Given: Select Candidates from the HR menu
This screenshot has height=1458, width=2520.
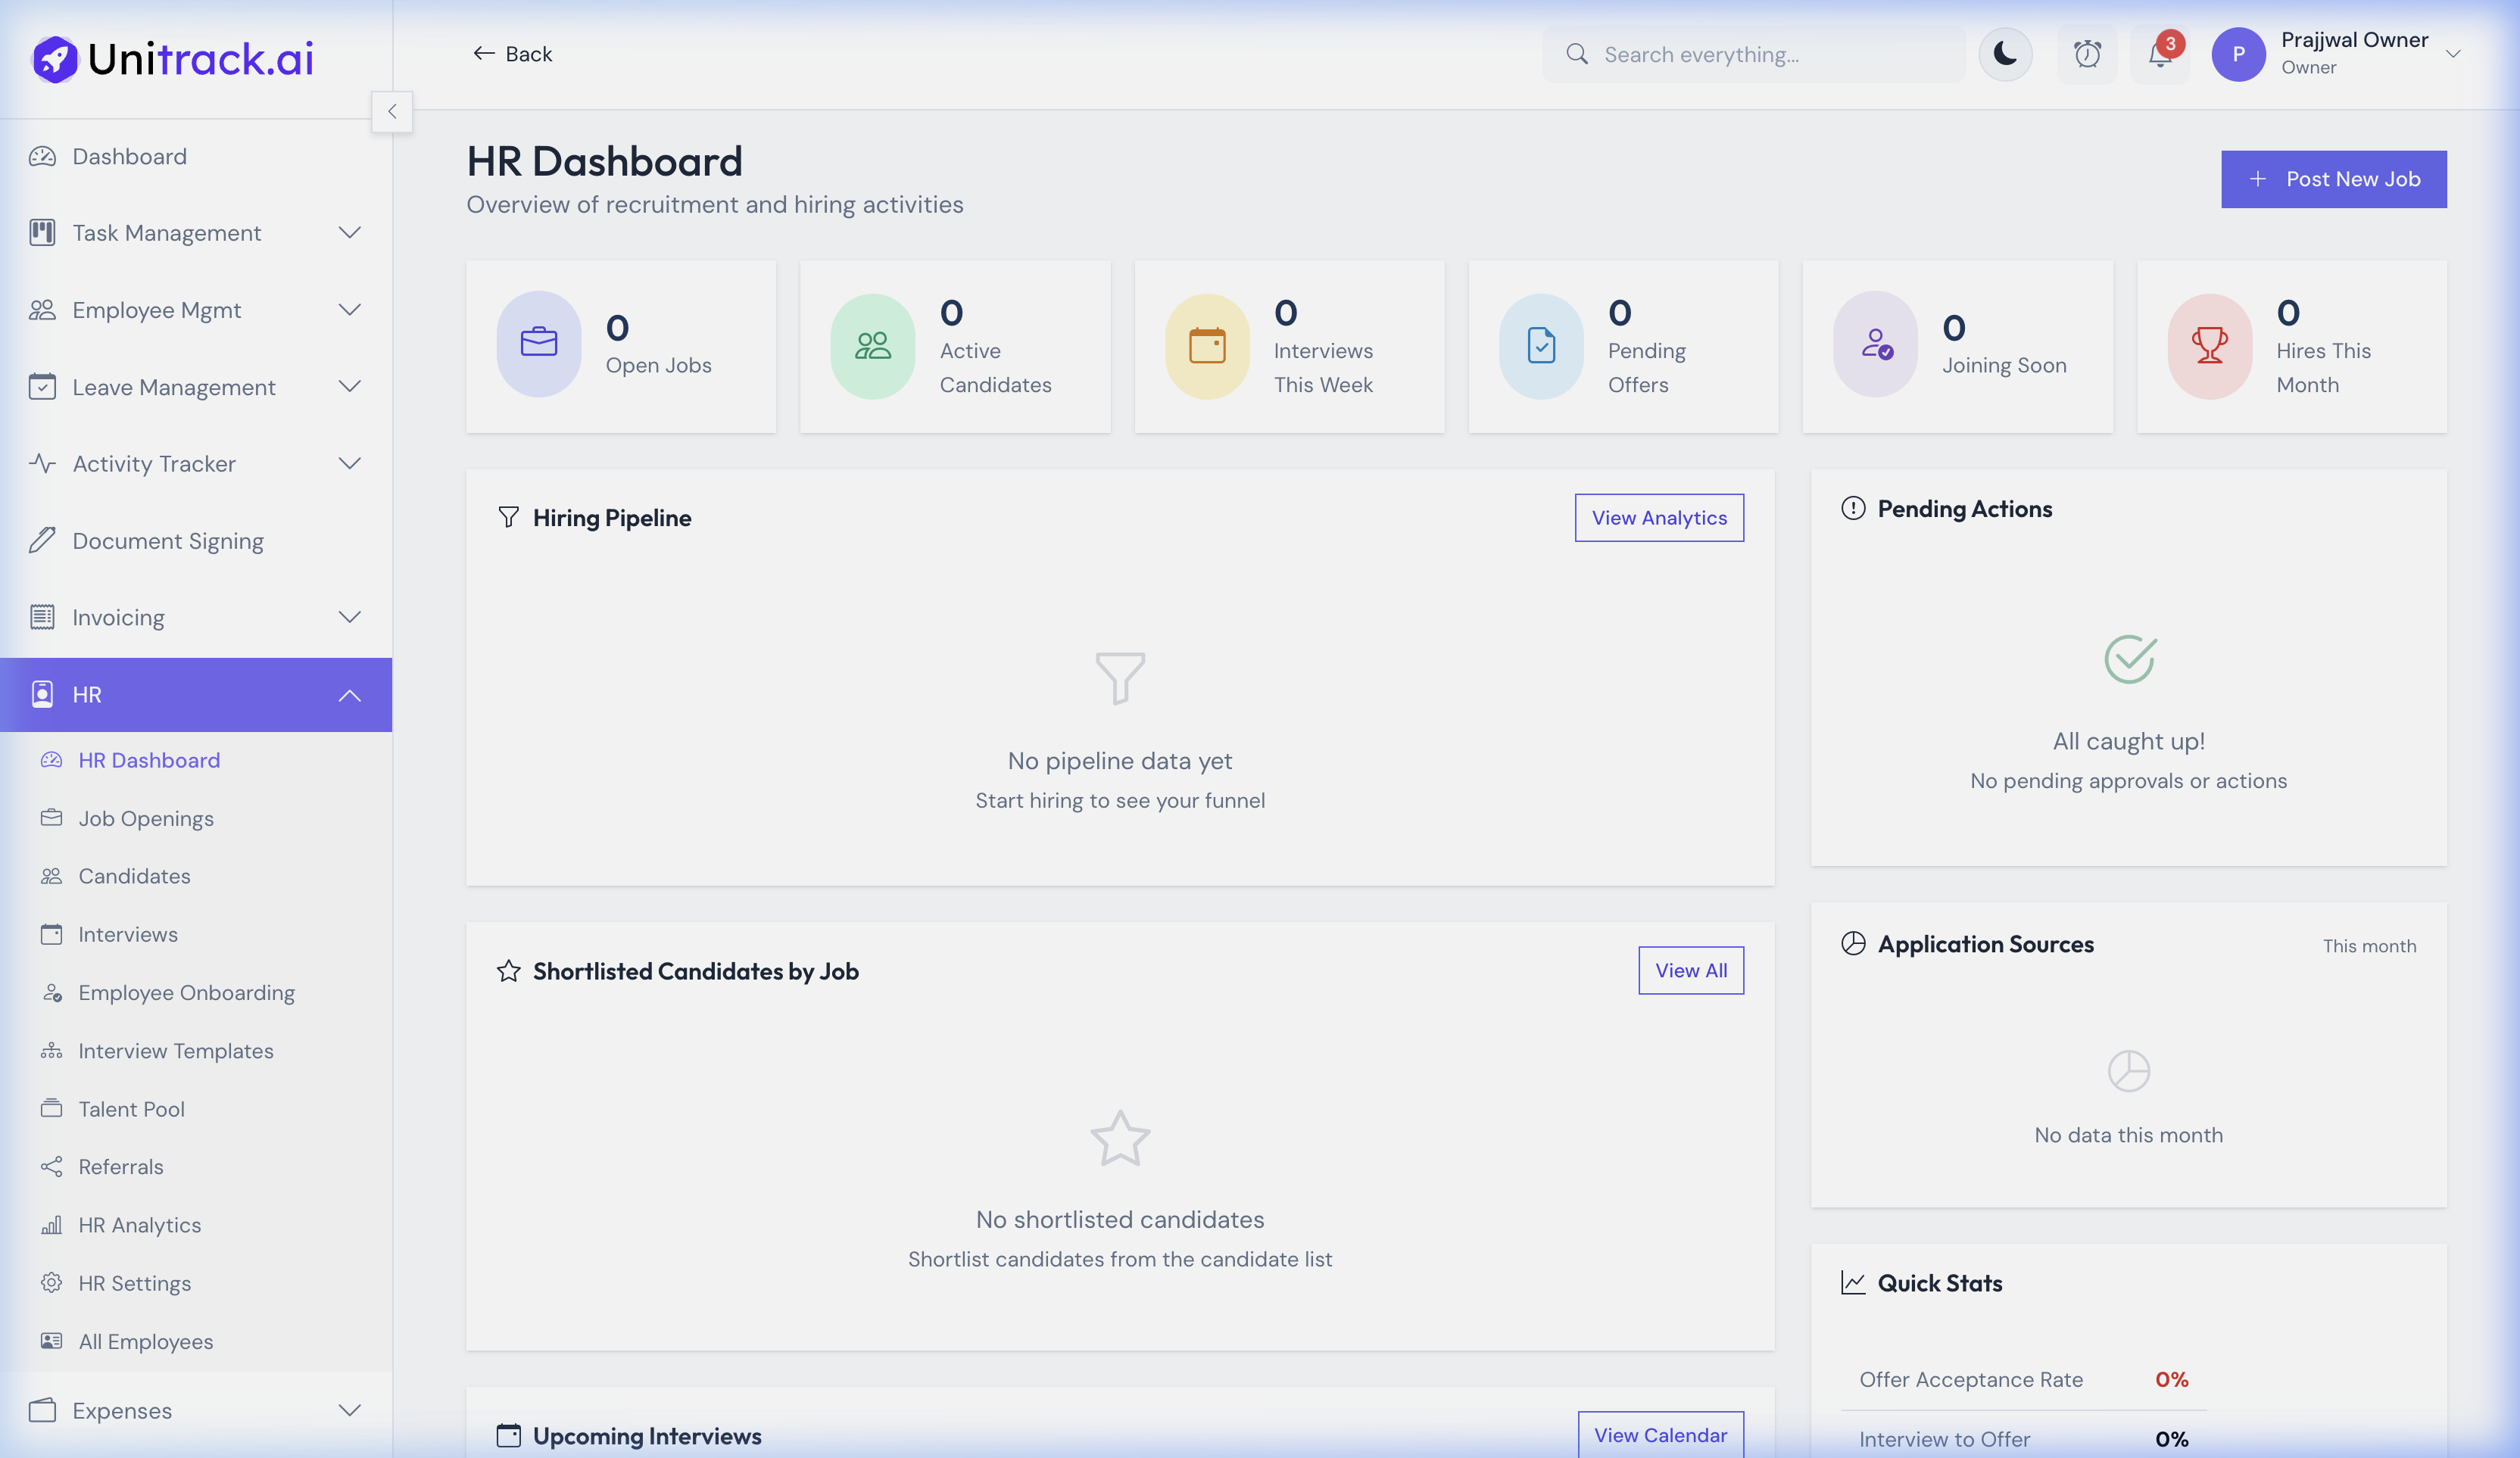Looking at the screenshot, I should (135, 876).
